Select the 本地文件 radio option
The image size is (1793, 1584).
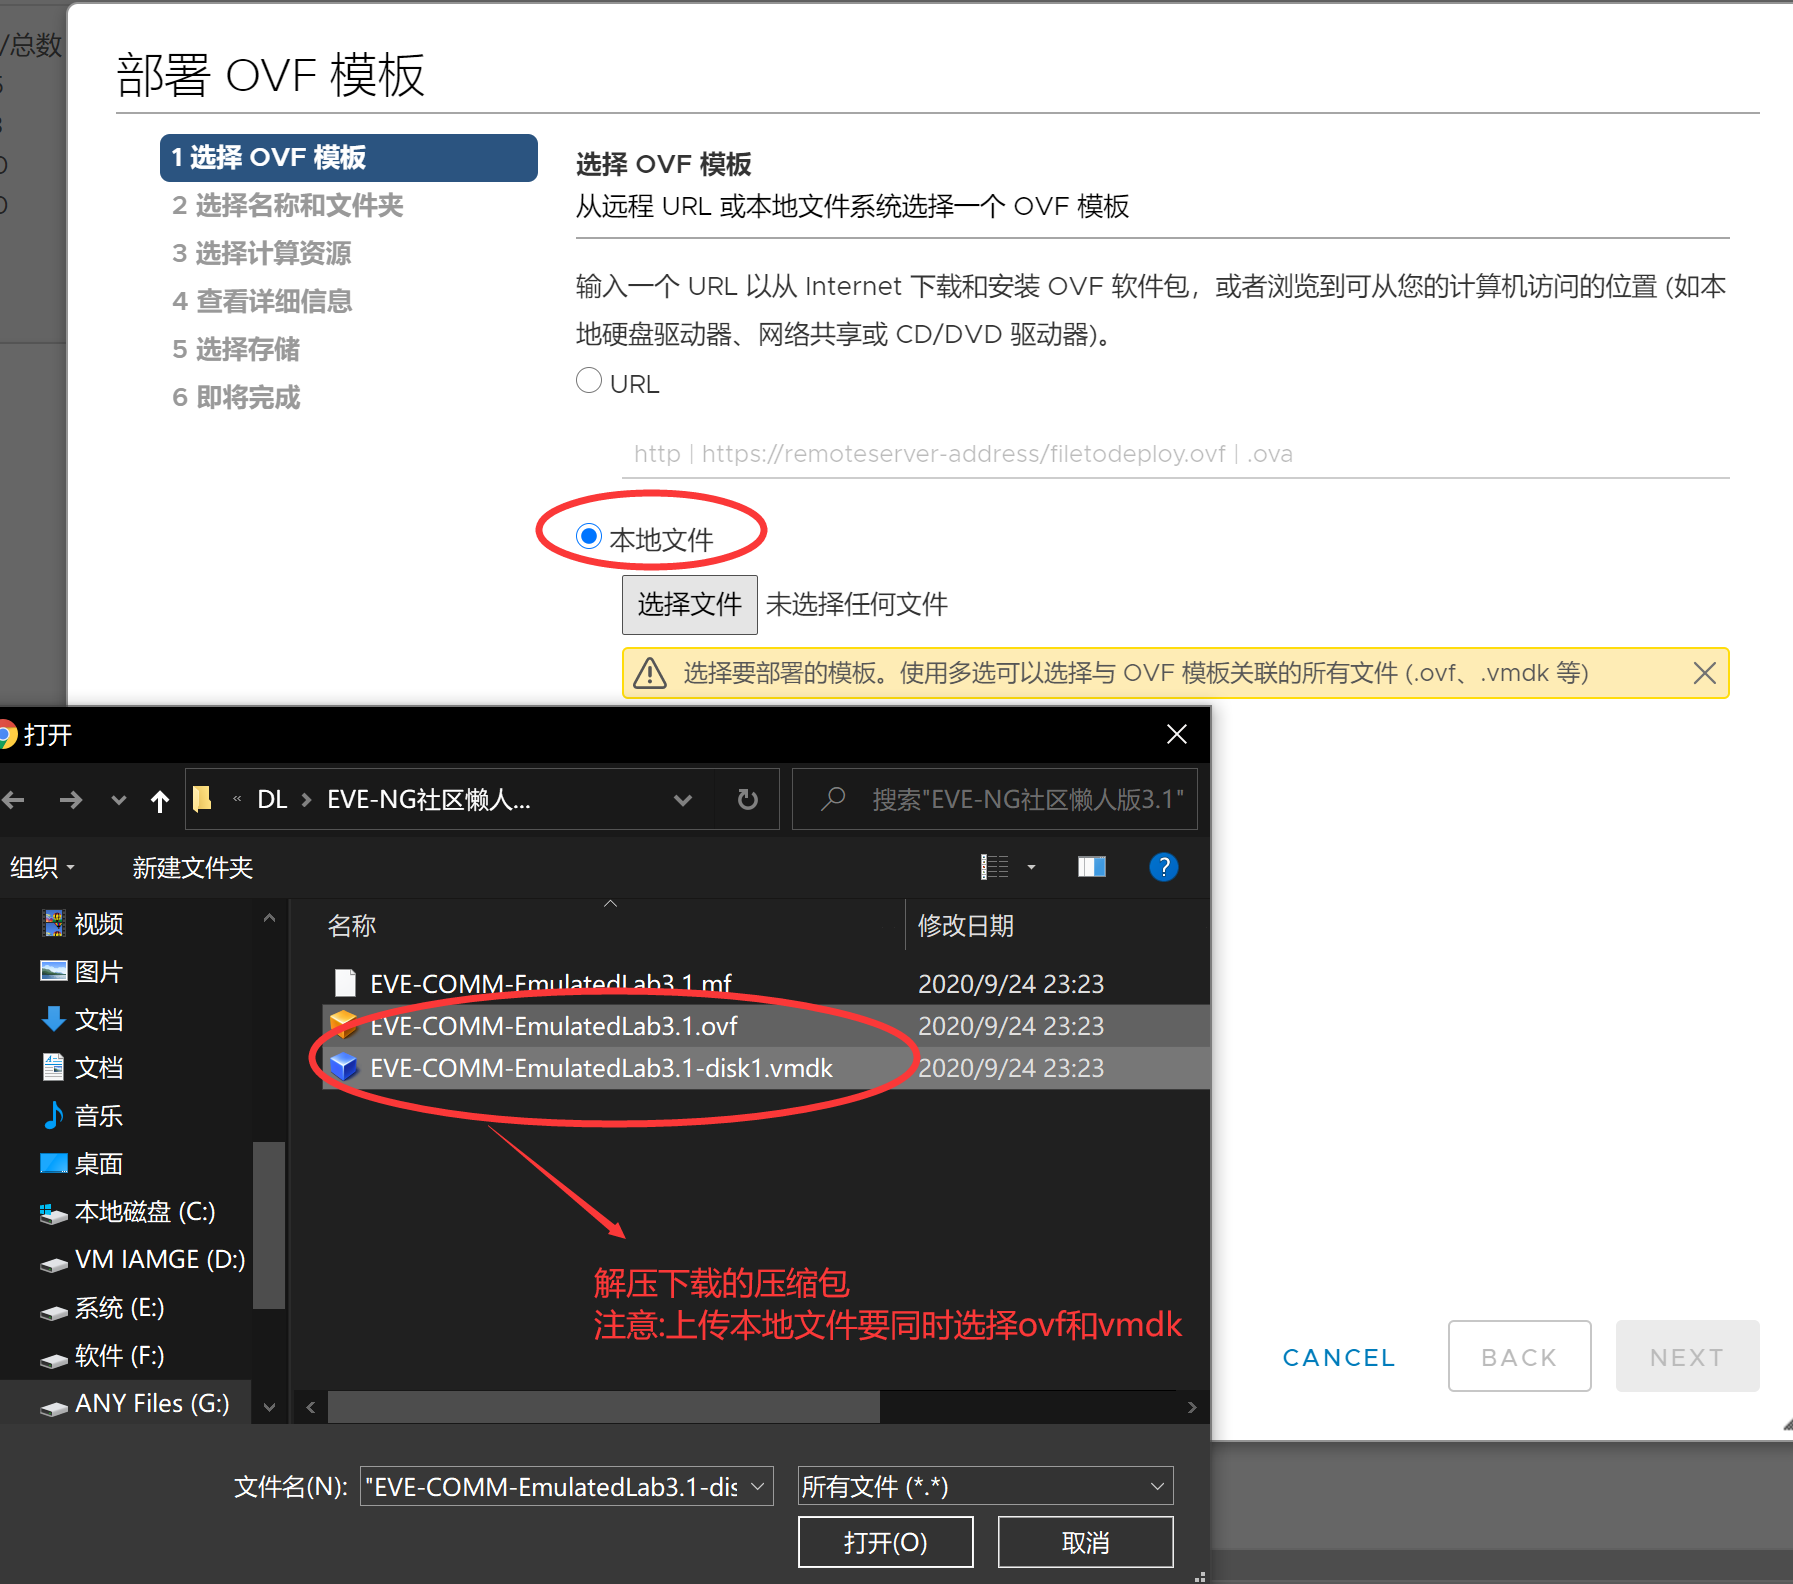coord(589,537)
